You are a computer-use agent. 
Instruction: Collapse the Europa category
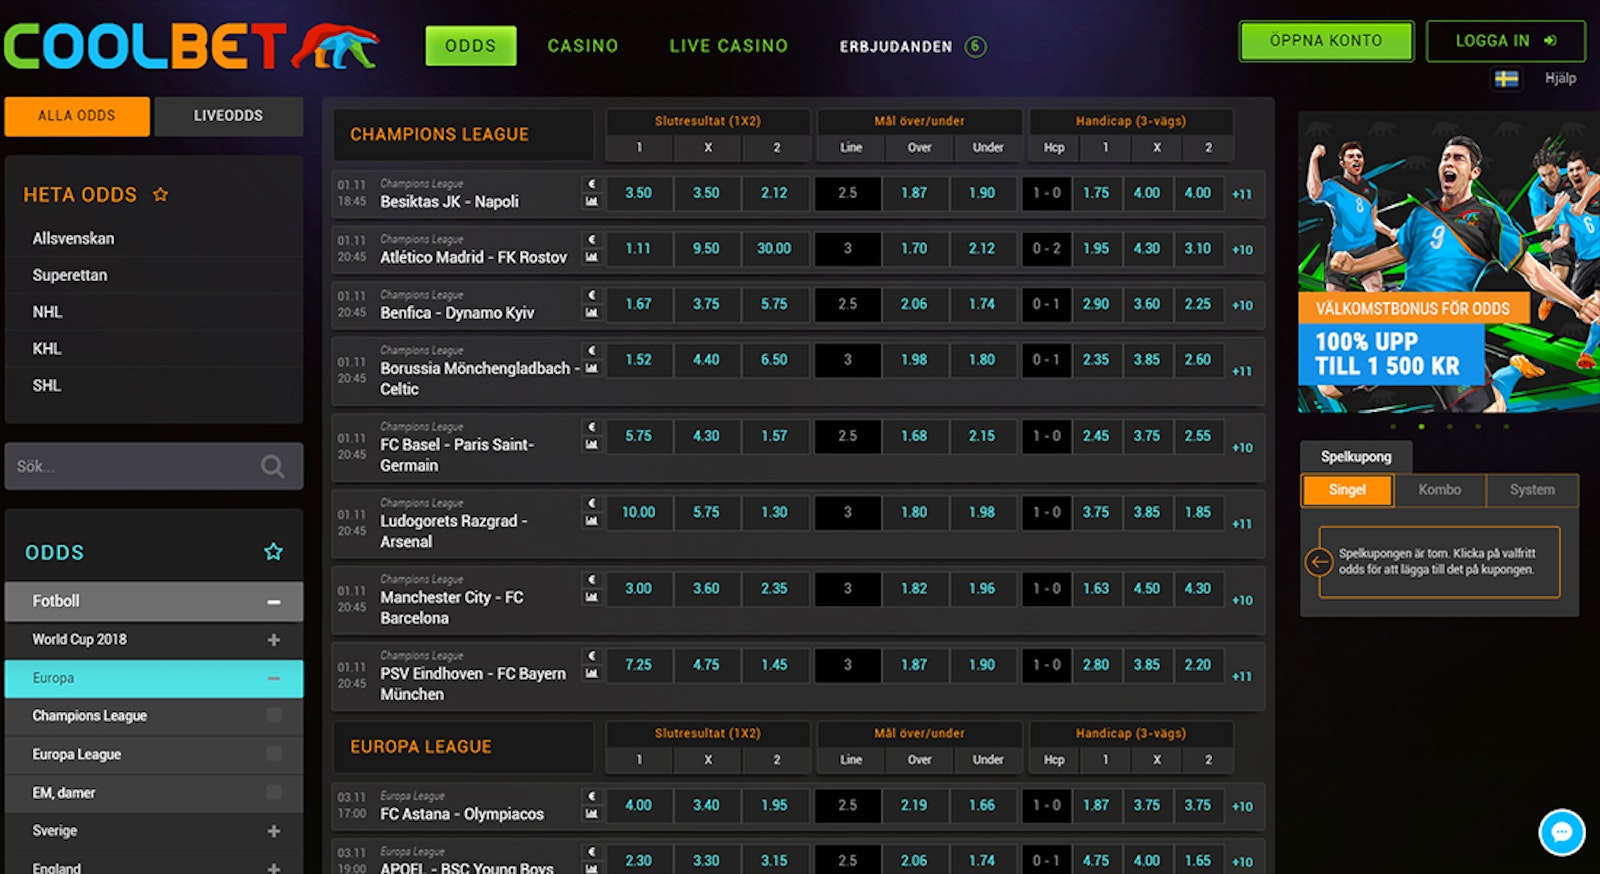pyautogui.click(x=273, y=678)
